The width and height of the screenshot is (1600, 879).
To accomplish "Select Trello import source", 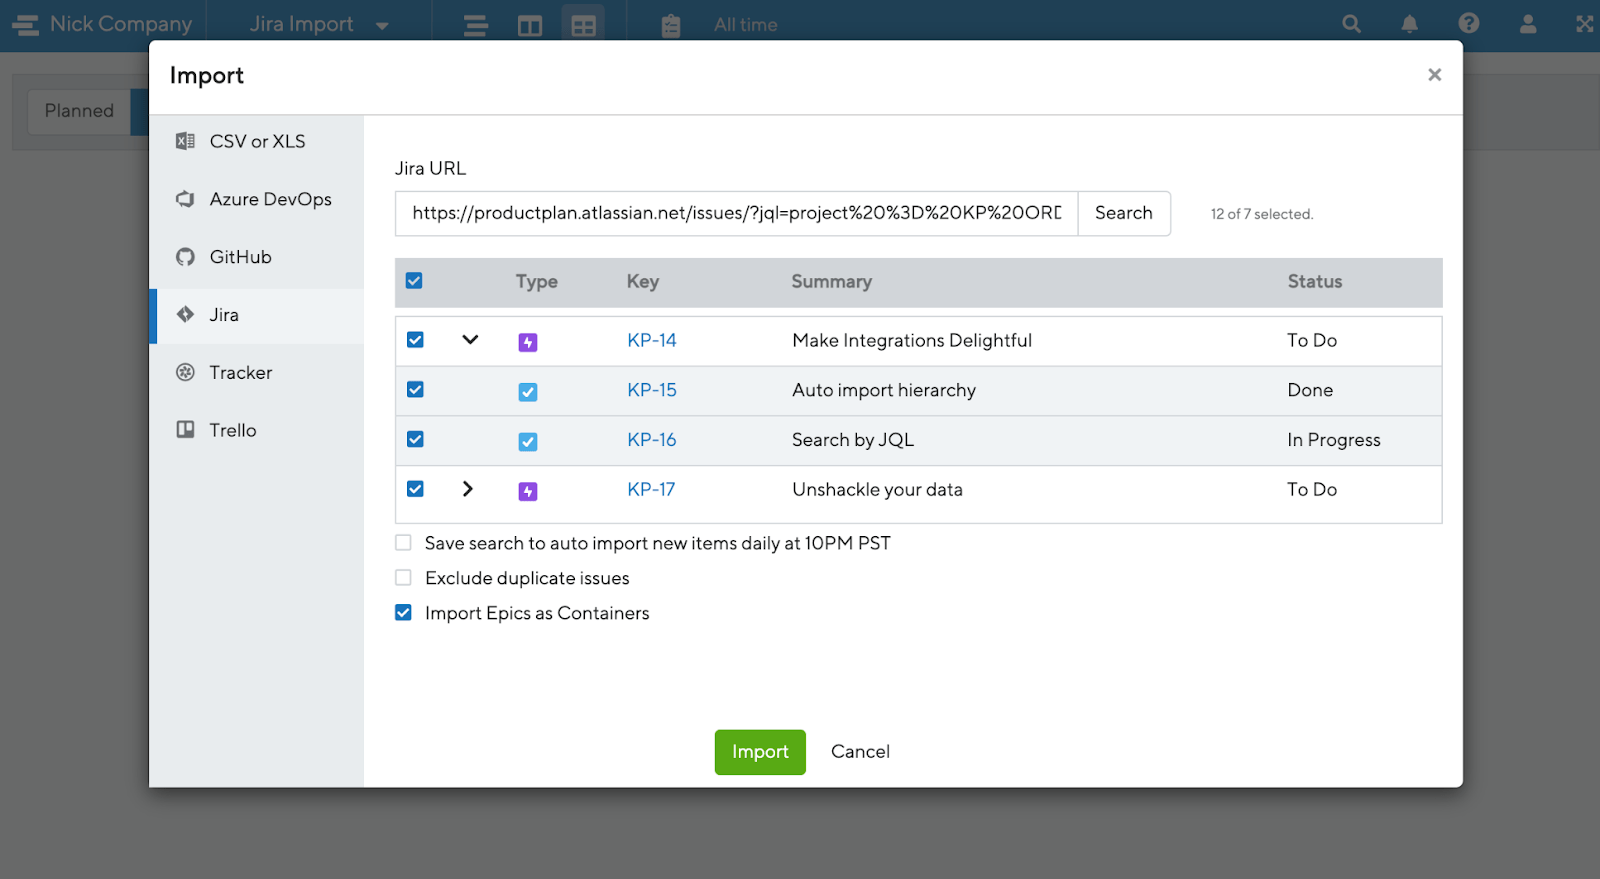I will tap(232, 430).
